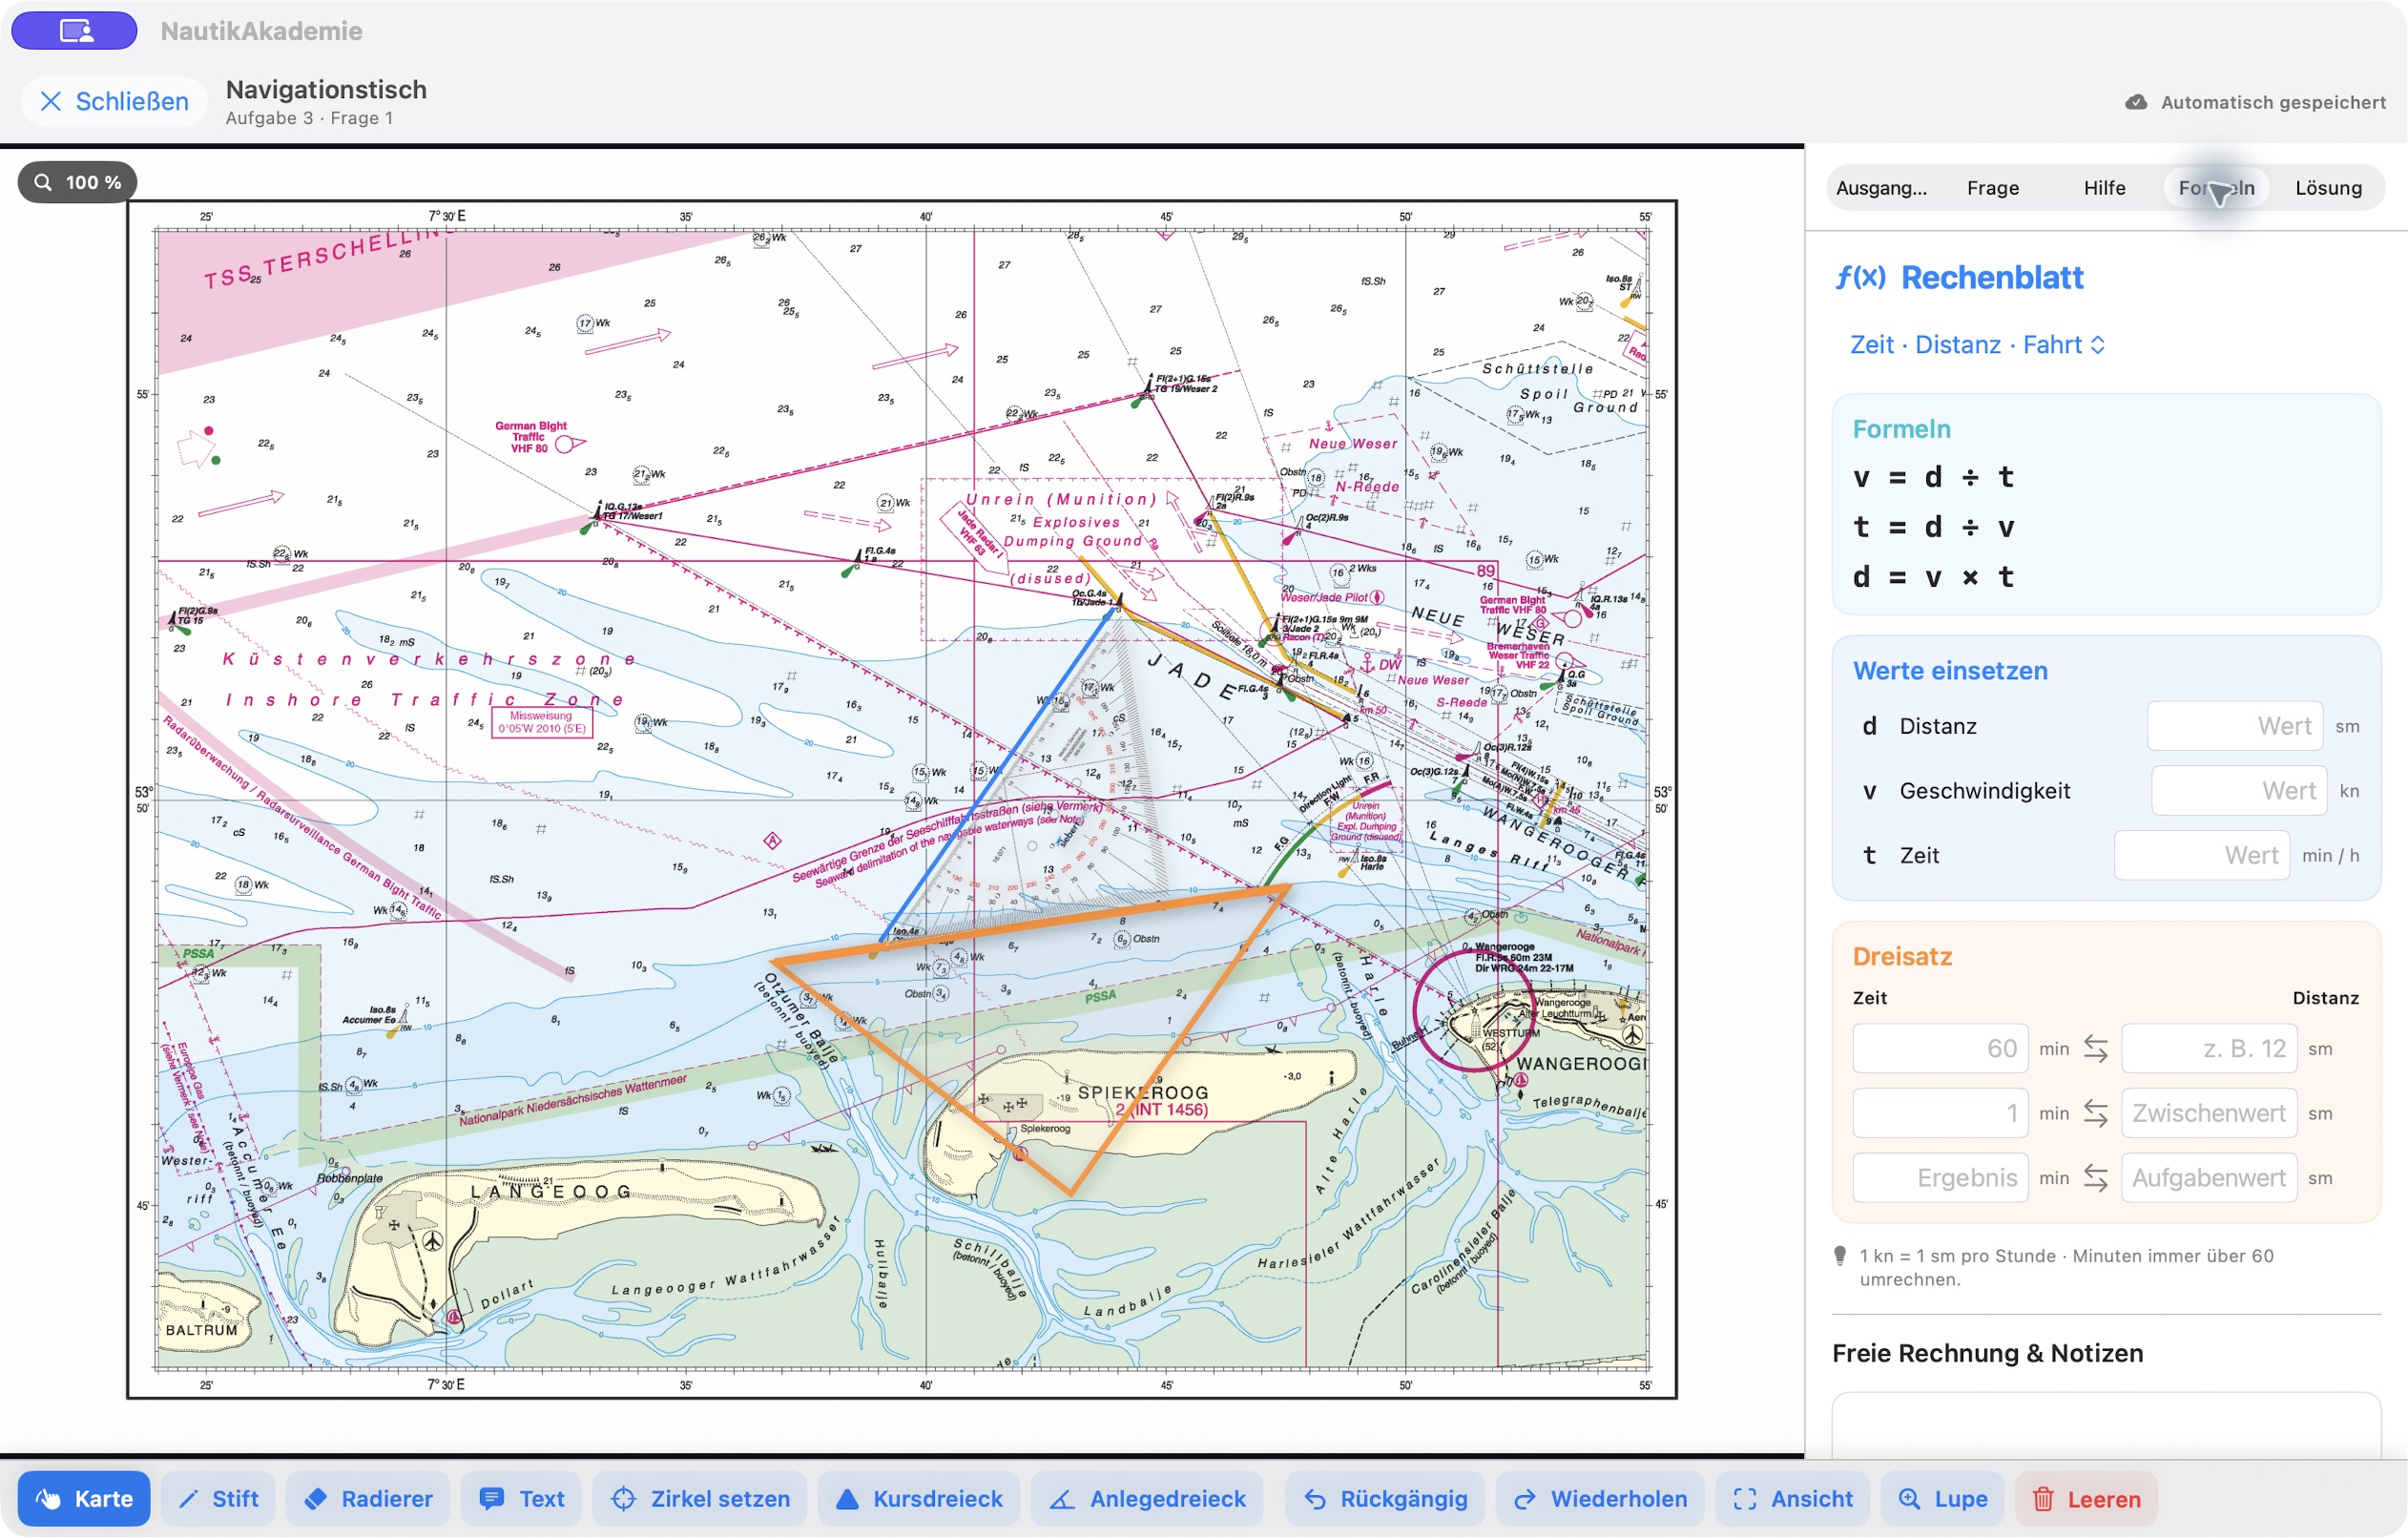Choose the Radierer eraser tool

368,1498
